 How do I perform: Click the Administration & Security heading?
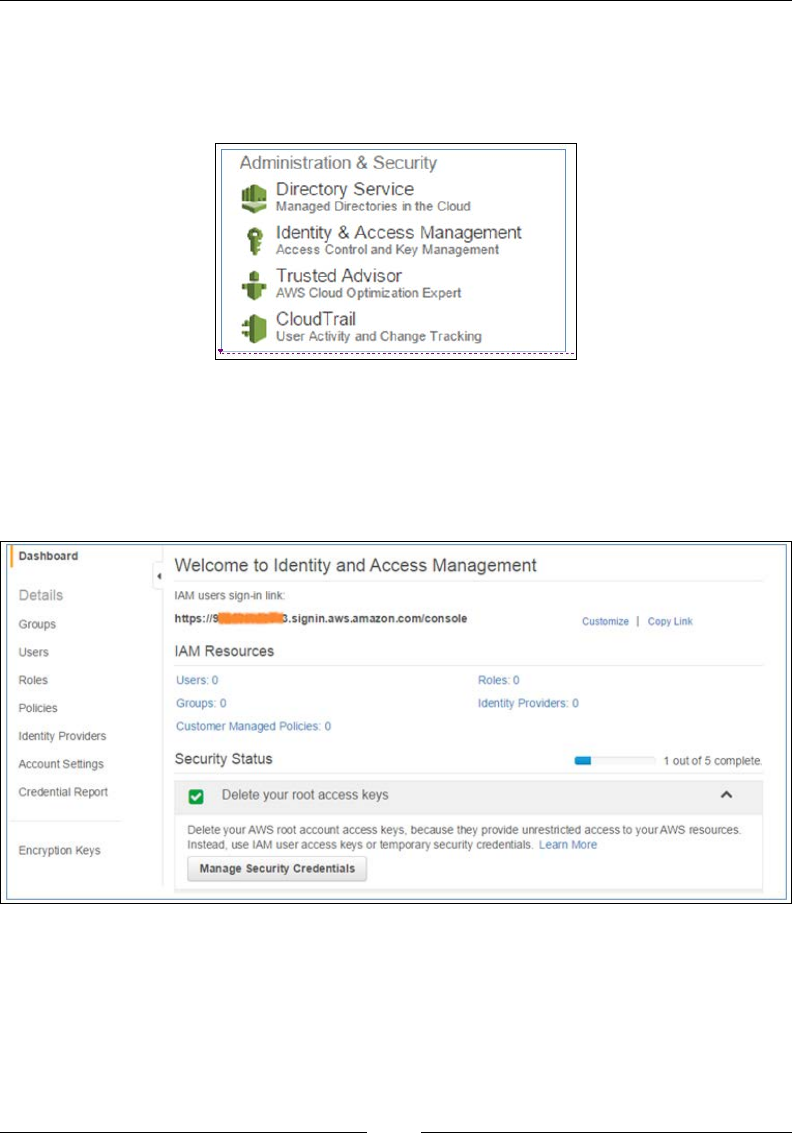click(x=338, y=162)
